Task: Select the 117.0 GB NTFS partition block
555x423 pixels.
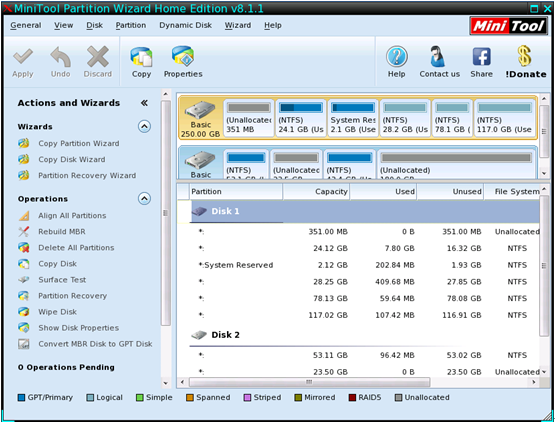Action: tap(504, 118)
